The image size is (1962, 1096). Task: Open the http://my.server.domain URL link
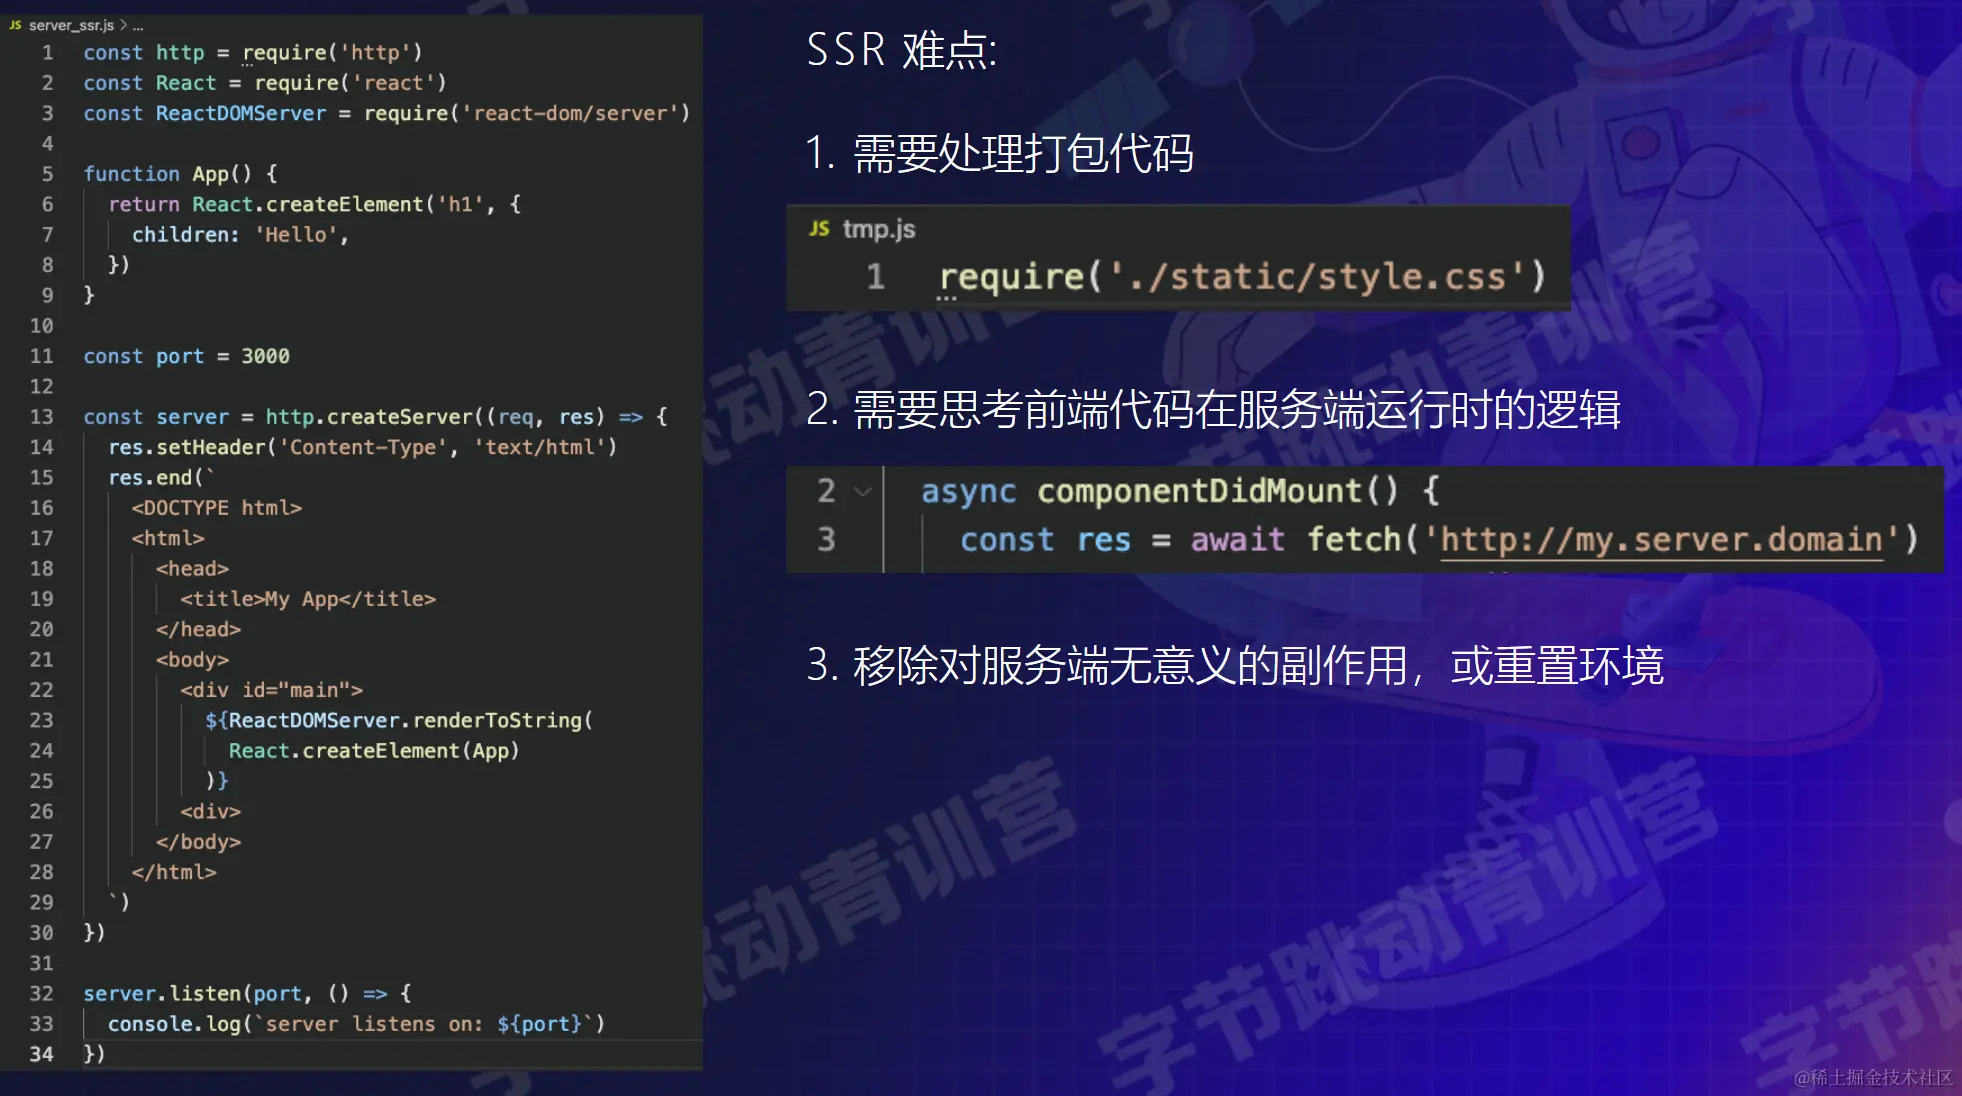(x=1660, y=540)
